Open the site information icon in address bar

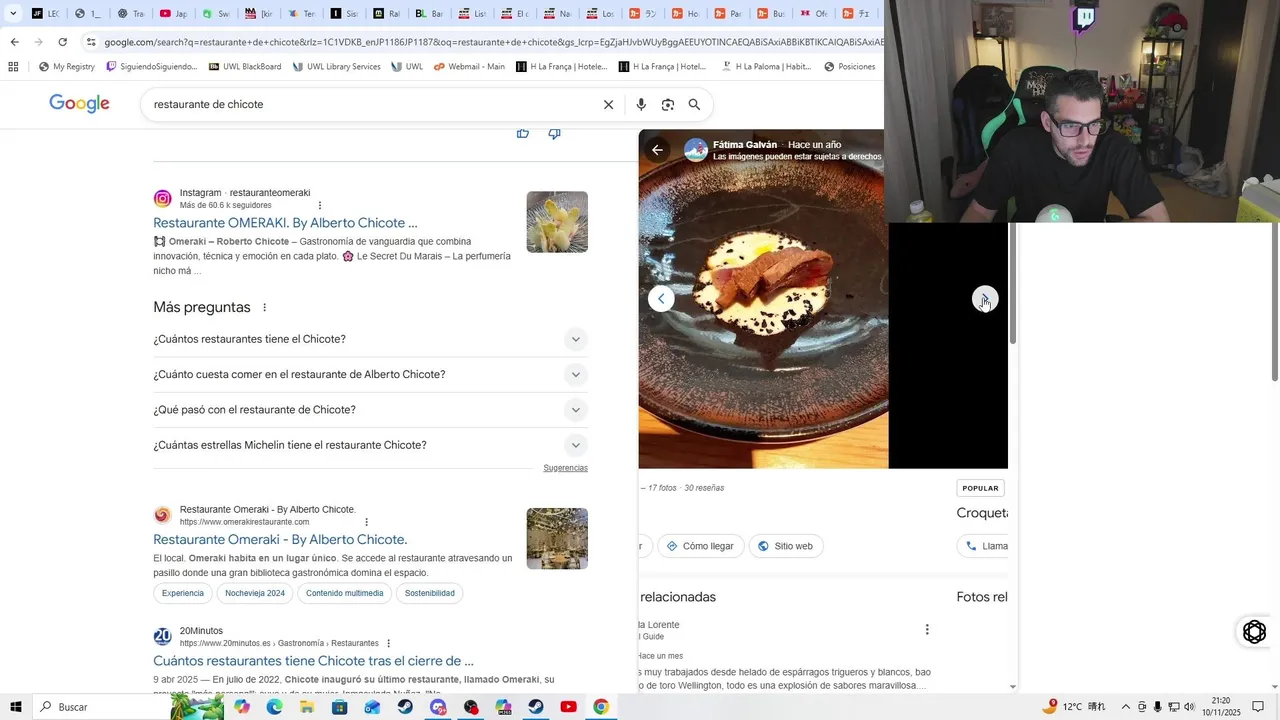click(x=91, y=42)
